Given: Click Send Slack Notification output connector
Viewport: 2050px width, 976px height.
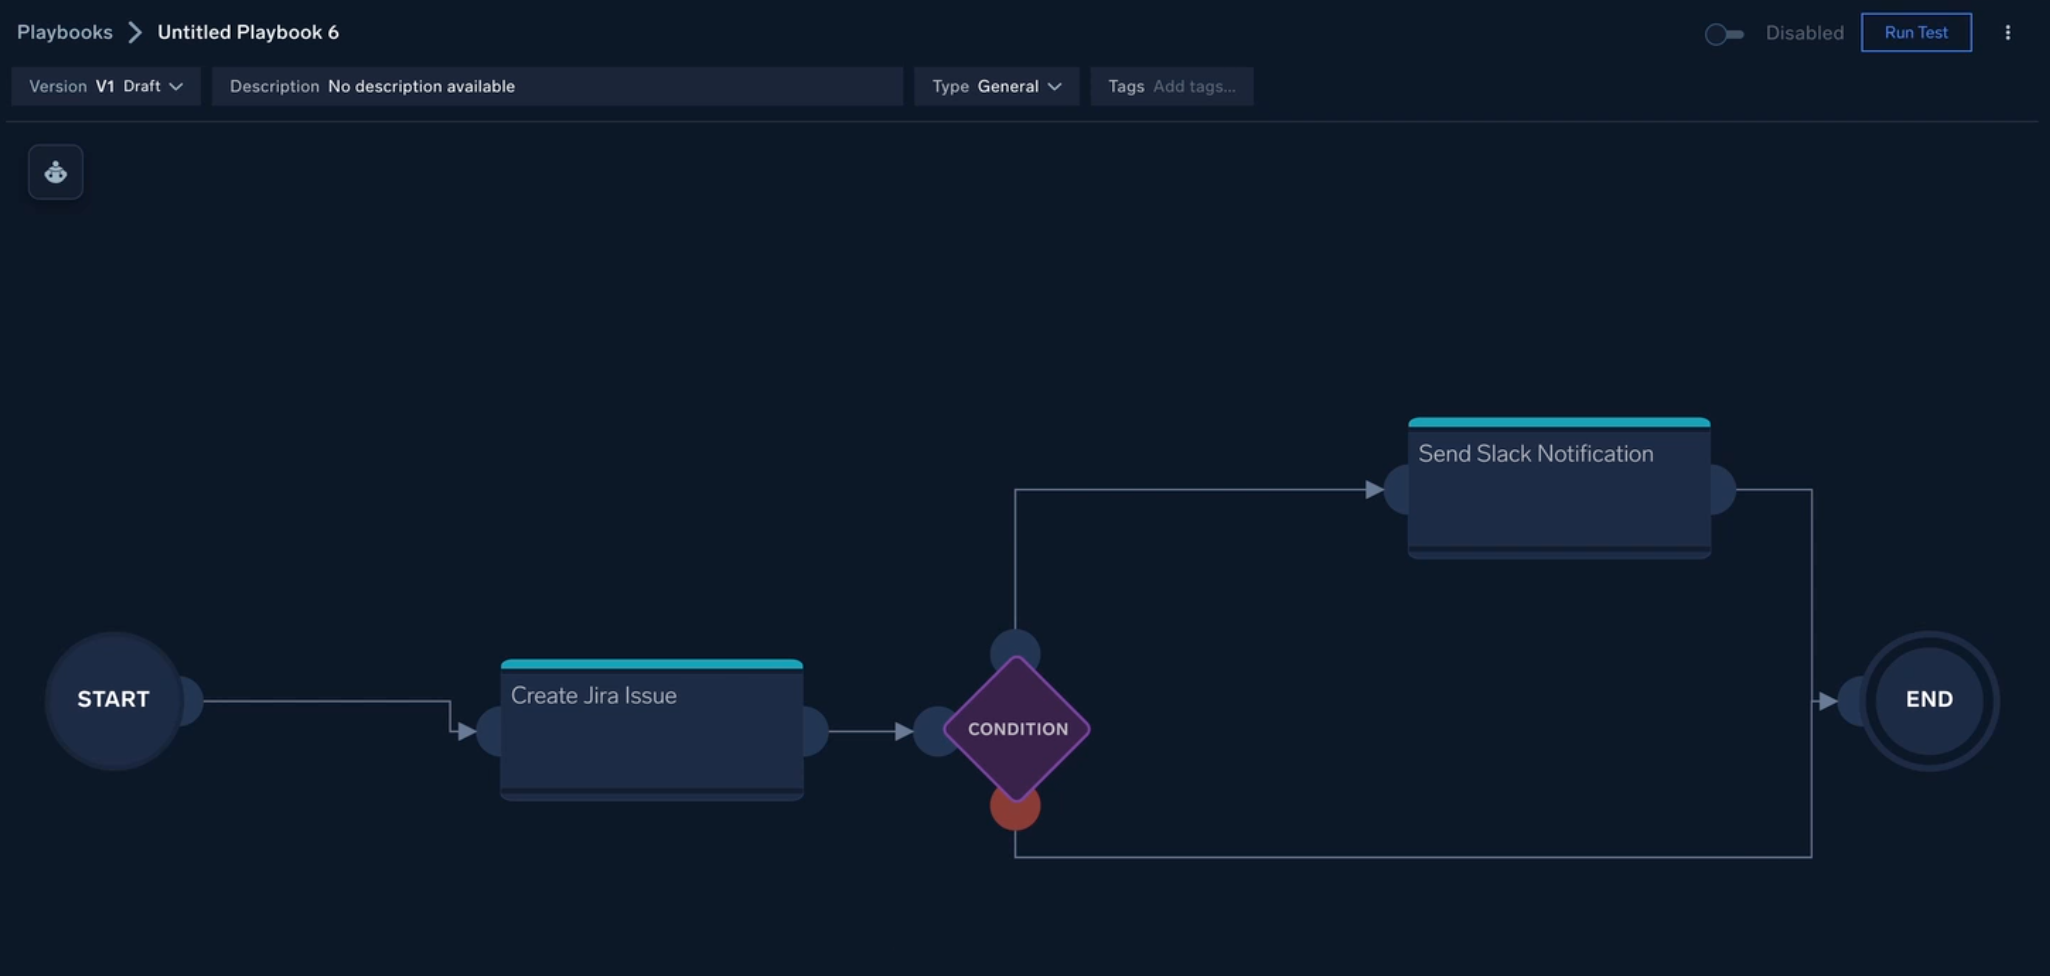Looking at the screenshot, I should [x=1723, y=490].
